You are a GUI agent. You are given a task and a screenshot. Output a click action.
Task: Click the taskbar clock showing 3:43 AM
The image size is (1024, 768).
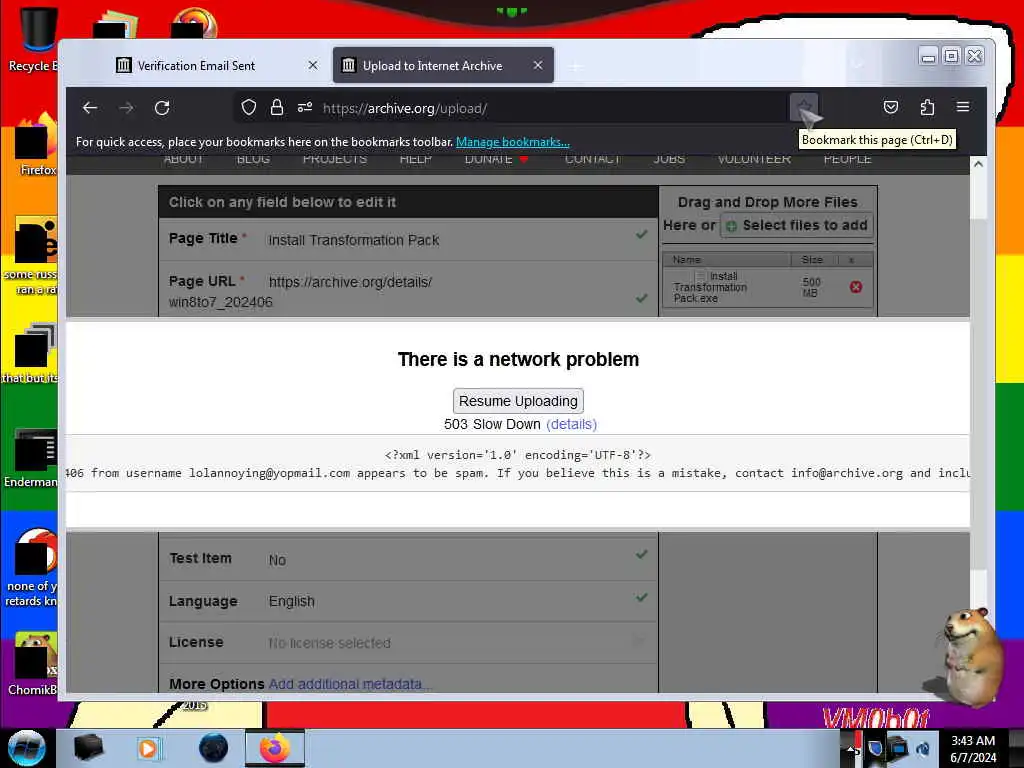pos(973,749)
